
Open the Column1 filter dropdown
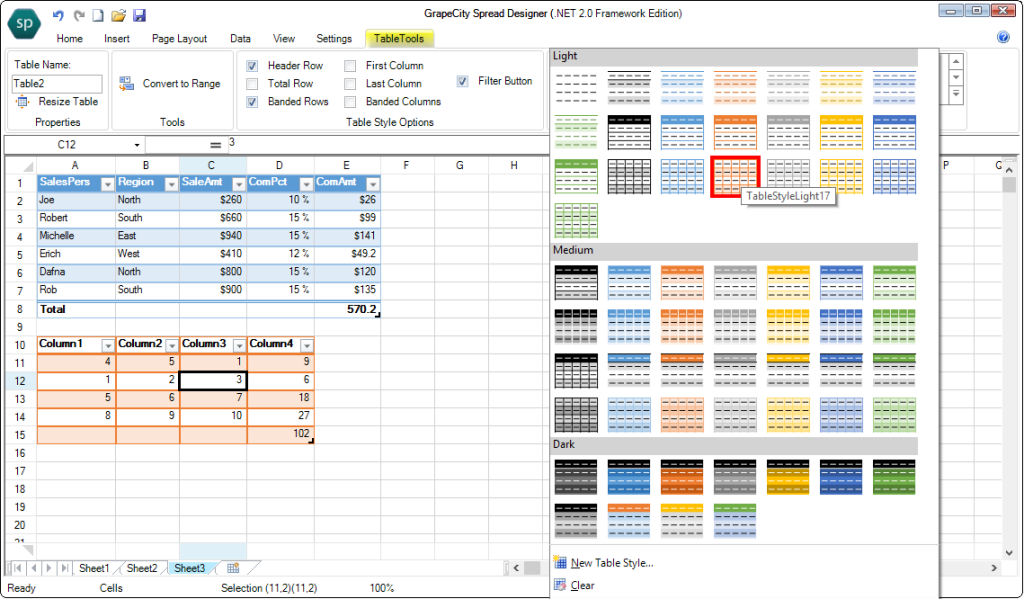coord(108,346)
